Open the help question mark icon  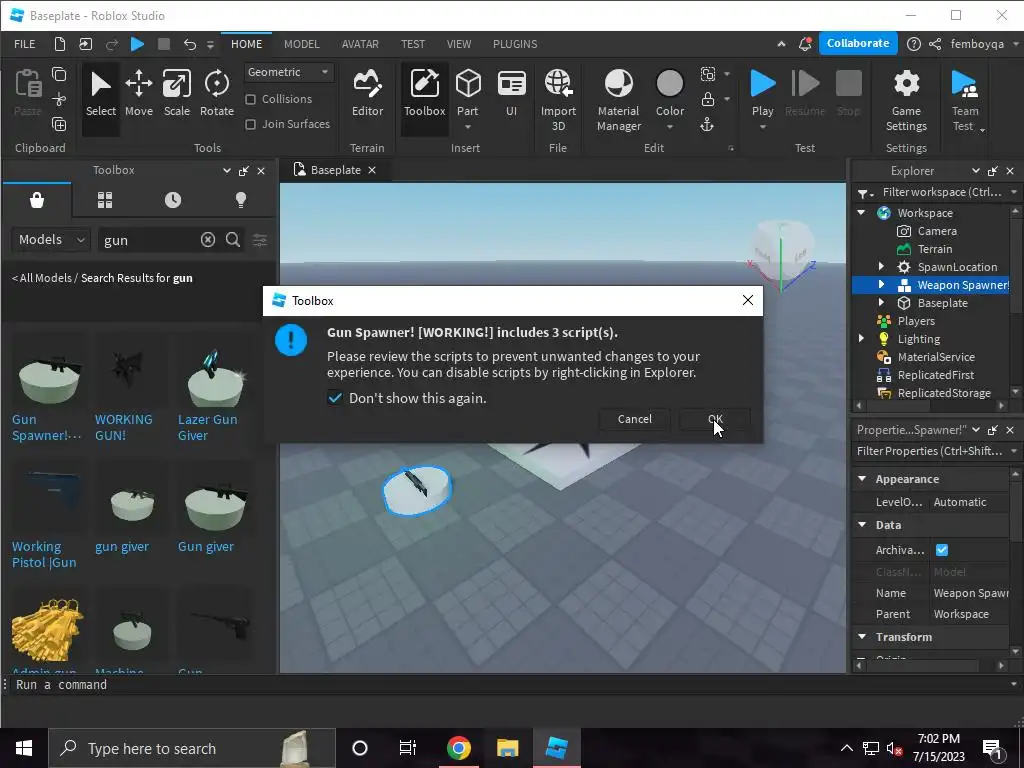(x=914, y=44)
